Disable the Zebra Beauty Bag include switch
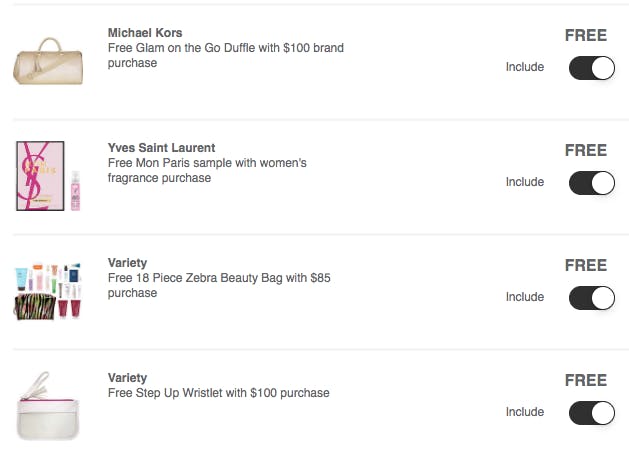Screen dimensions: 629x460 pyautogui.click(x=591, y=298)
